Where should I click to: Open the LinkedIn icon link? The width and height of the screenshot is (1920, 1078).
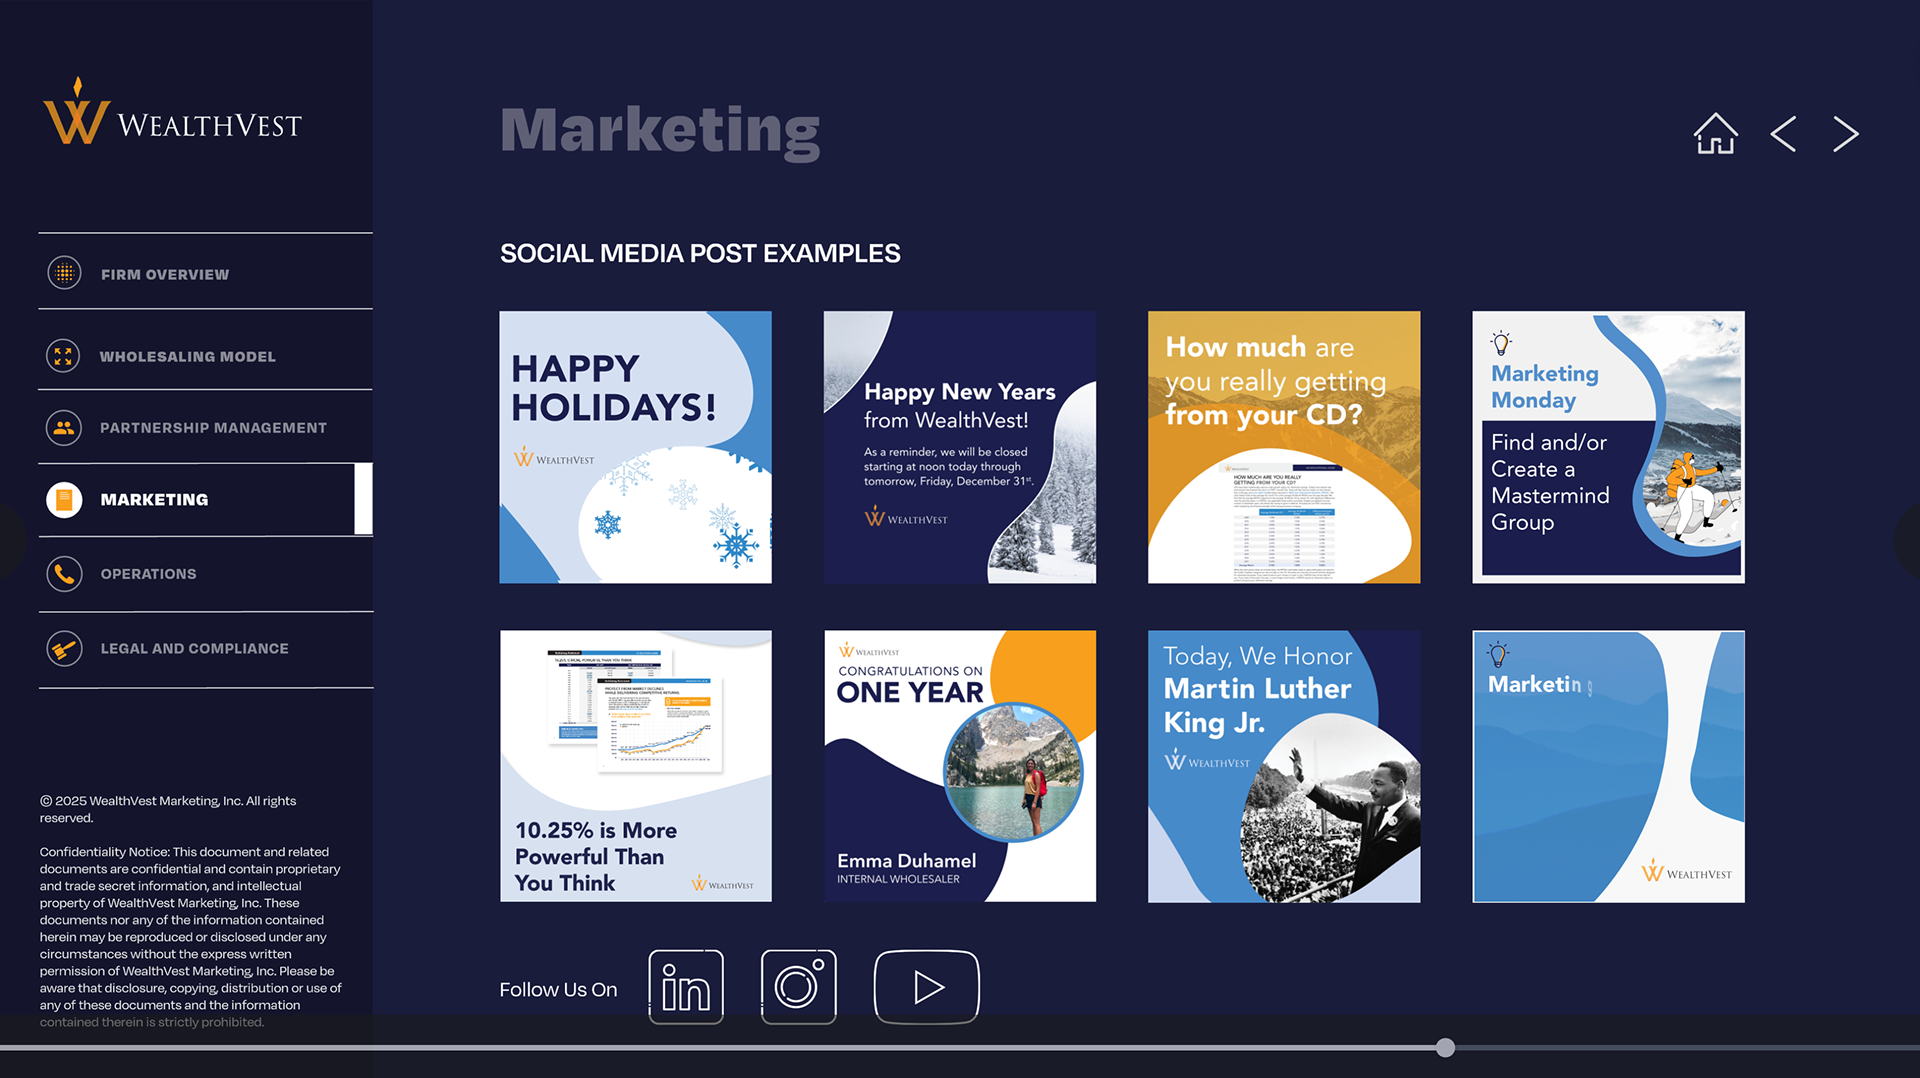pos(686,987)
